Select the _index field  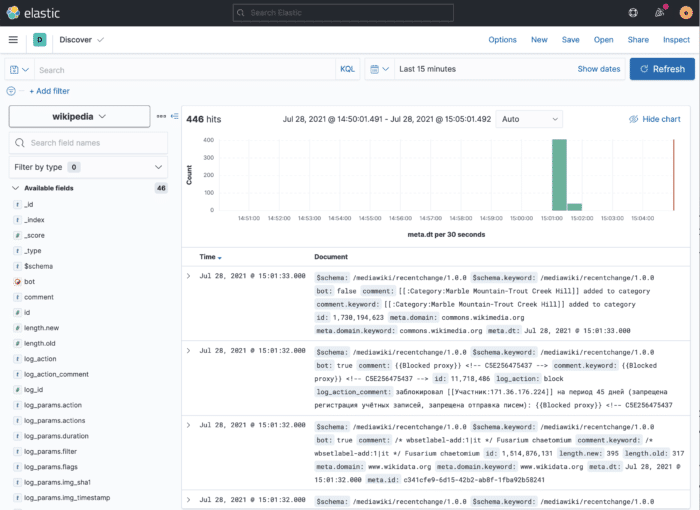pos(34,220)
